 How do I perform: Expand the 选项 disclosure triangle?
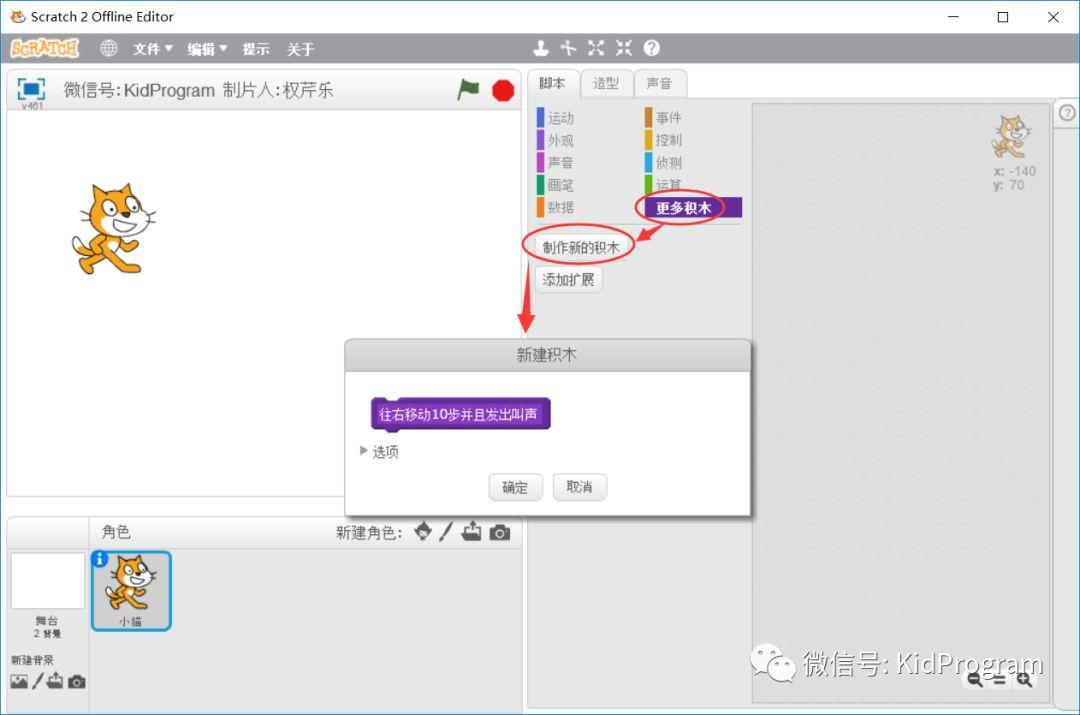364,450
